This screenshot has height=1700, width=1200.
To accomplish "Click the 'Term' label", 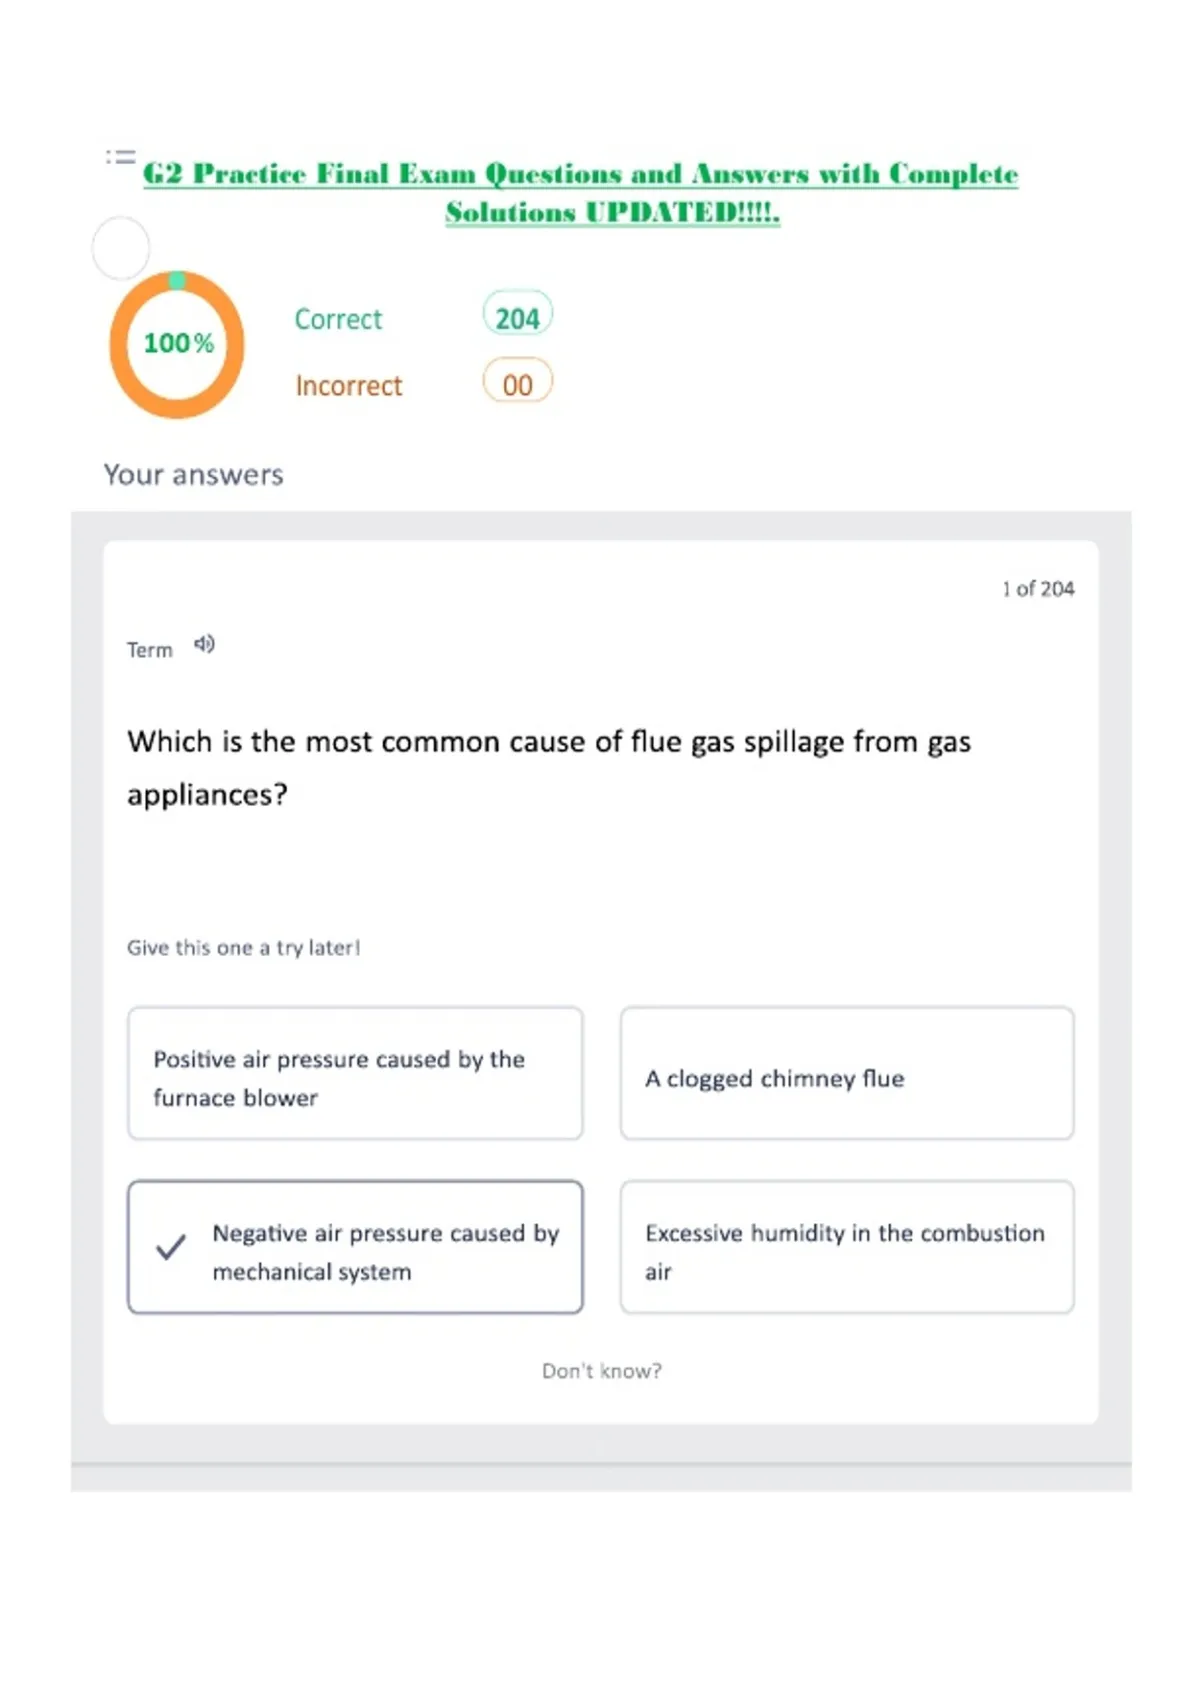I will 150,650.
